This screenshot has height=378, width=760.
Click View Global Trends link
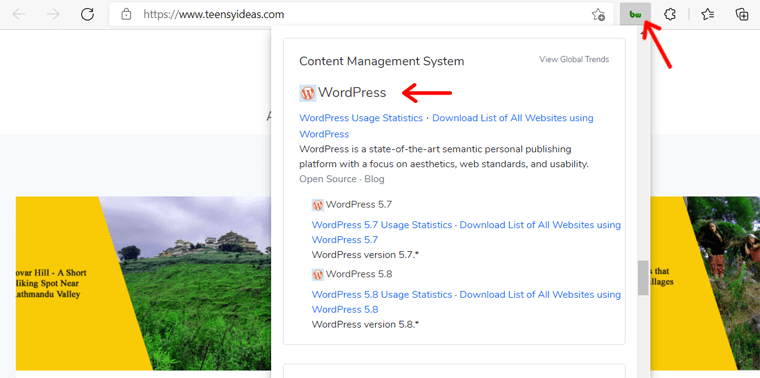[574, 60]
